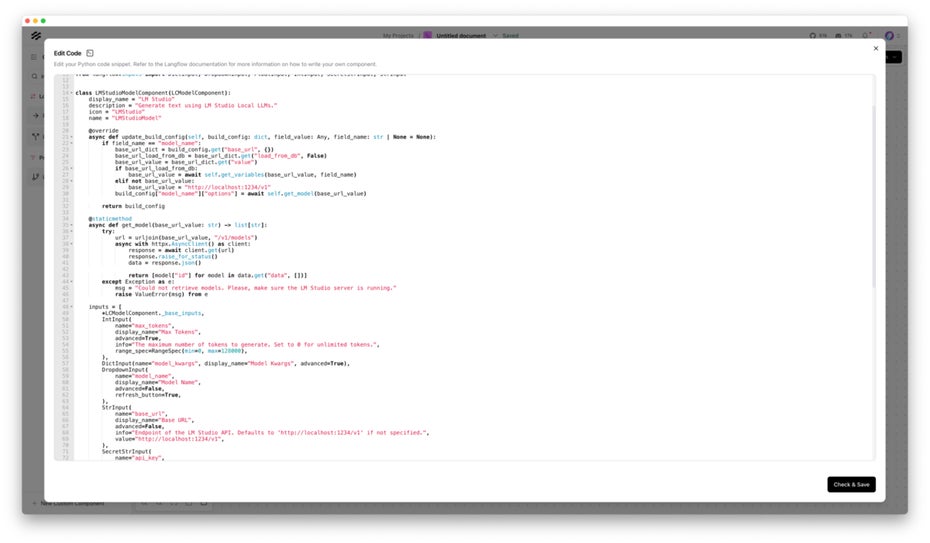Image resolution: width=930 pixels, height=543 pixels.
Task: Click the range_spec=RangeSpec line
Action: 181,351
